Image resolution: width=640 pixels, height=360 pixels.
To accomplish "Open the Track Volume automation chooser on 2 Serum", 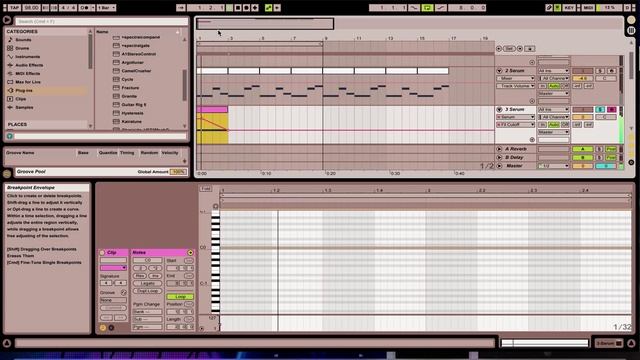I will click(516, 86).
